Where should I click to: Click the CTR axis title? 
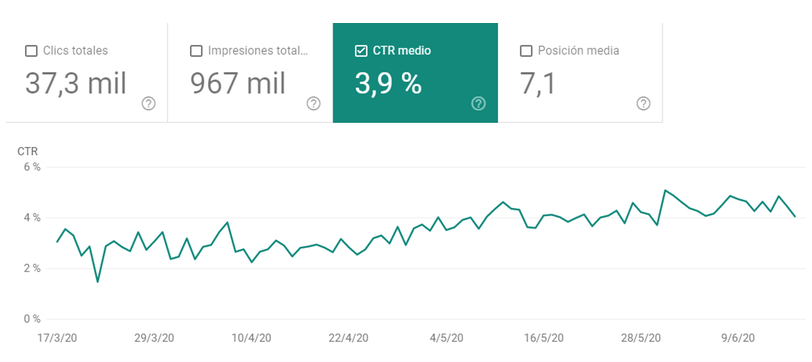click(x=27, y=152)
